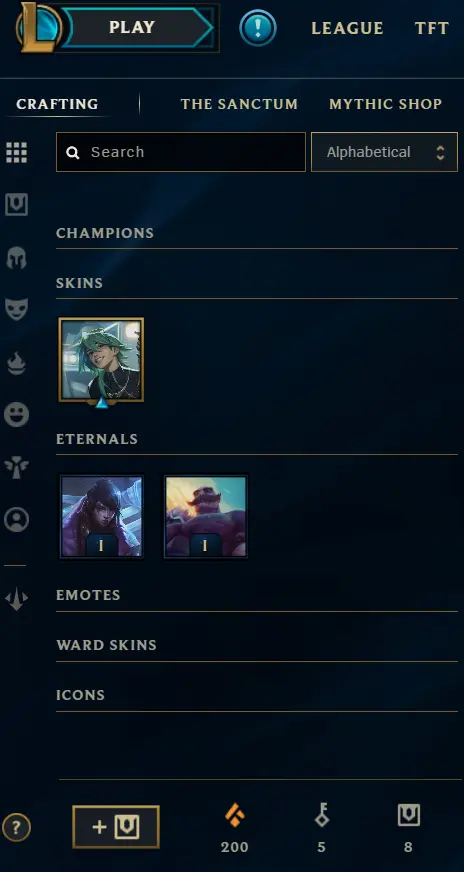The image size is (464, 872).
Task: Click the Play button
Action: pyautogui.click(x=134, y=27)
